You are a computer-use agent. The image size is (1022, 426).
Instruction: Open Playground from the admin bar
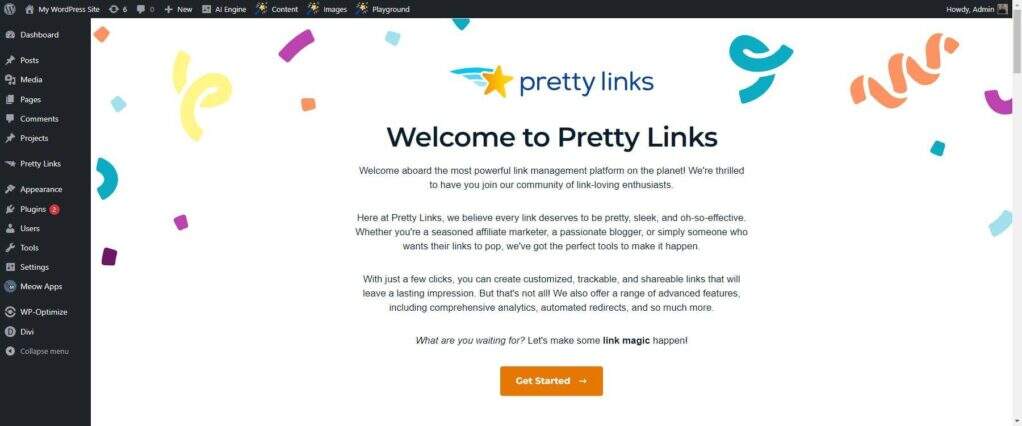(x=383, y=9)
